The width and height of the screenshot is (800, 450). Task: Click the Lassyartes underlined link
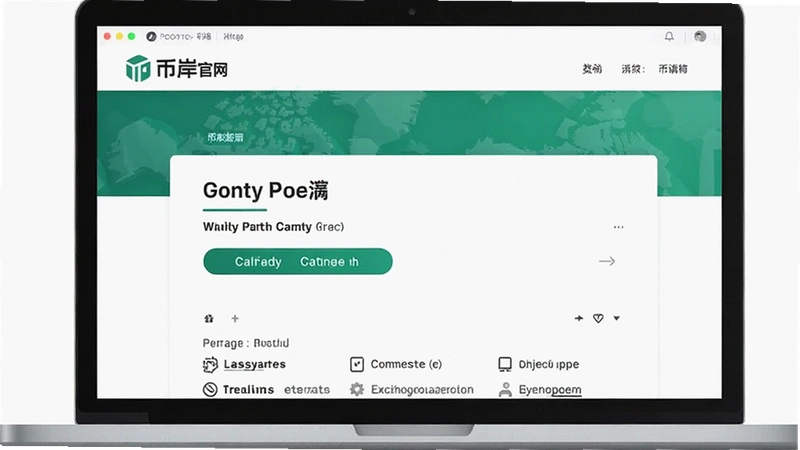coord(255,364)
